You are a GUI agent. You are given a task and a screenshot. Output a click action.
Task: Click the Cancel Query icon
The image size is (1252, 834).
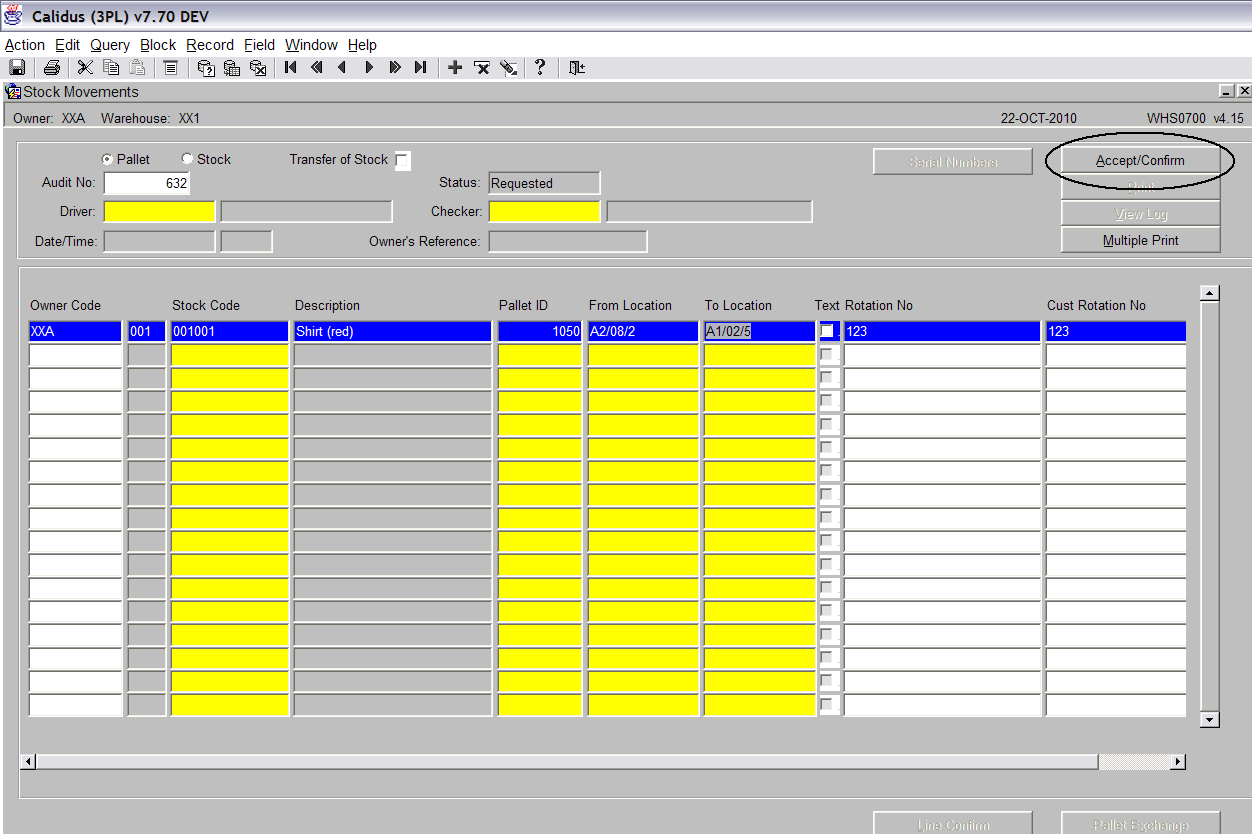[258, 67]
